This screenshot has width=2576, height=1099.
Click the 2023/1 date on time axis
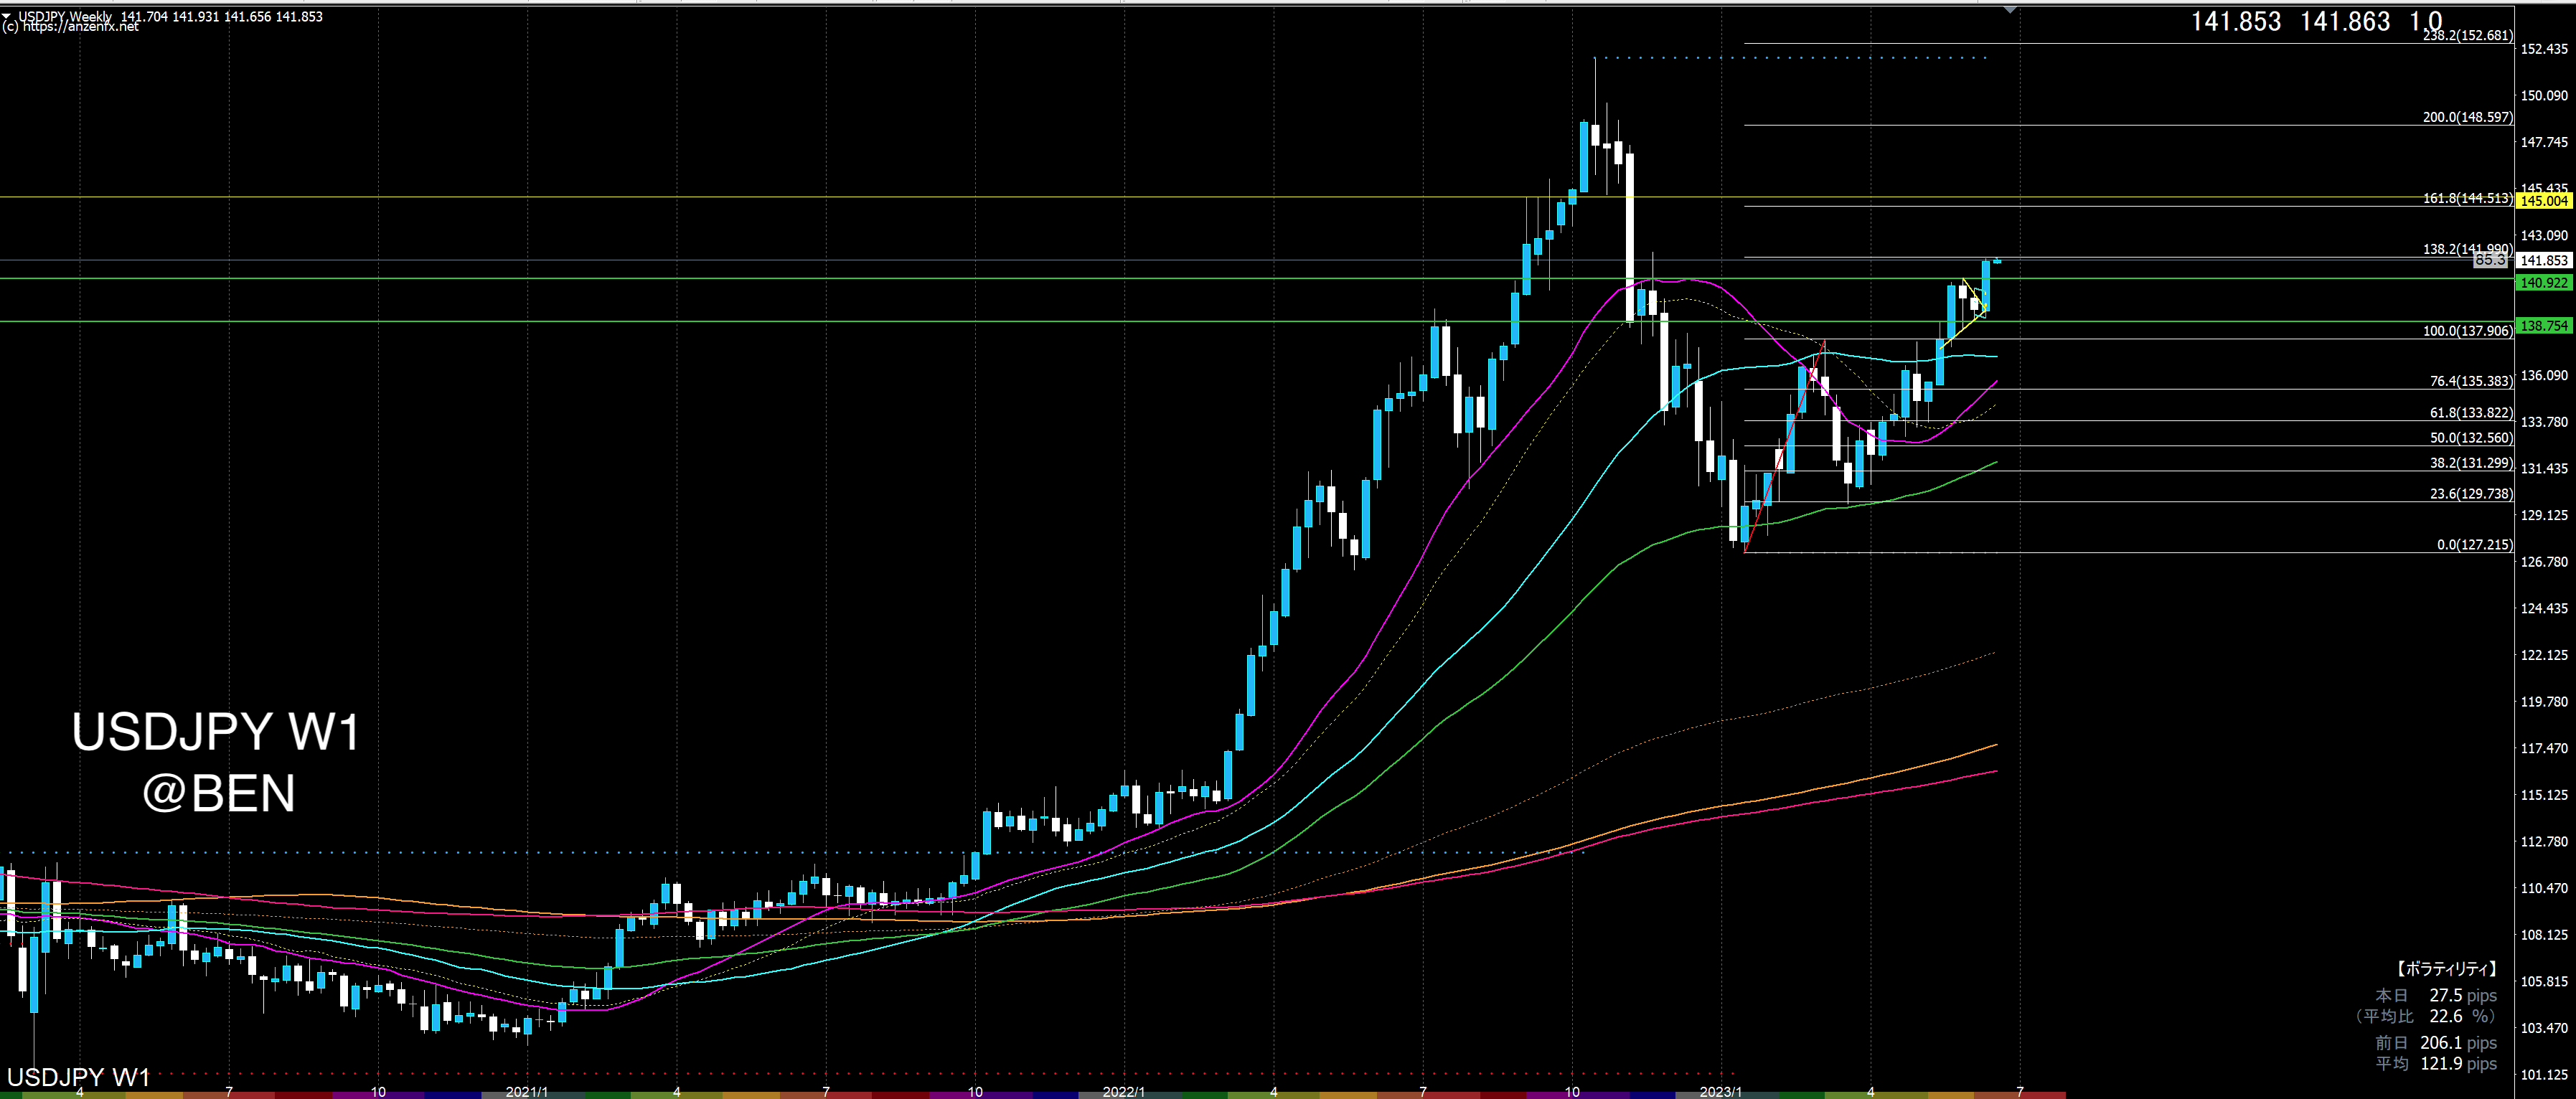point(1720,1091)
